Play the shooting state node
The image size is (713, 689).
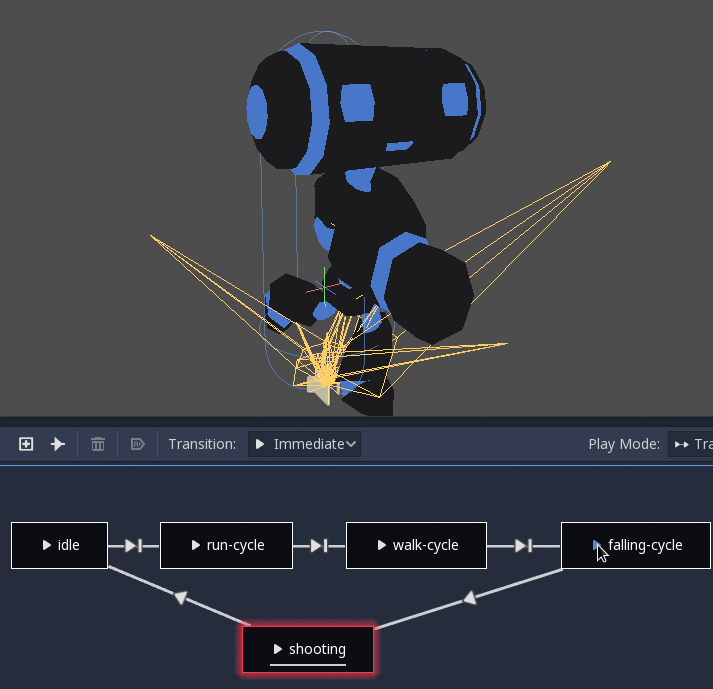[x=278, y=649]
